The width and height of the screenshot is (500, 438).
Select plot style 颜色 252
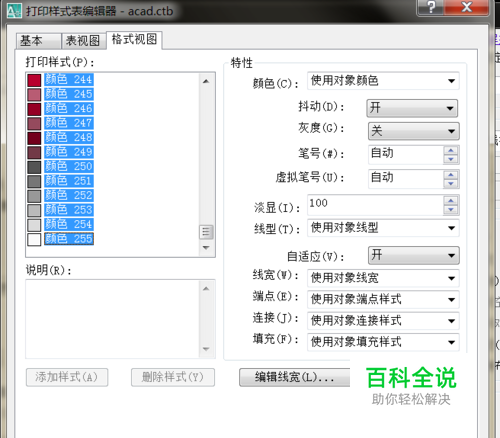[69, 195]
